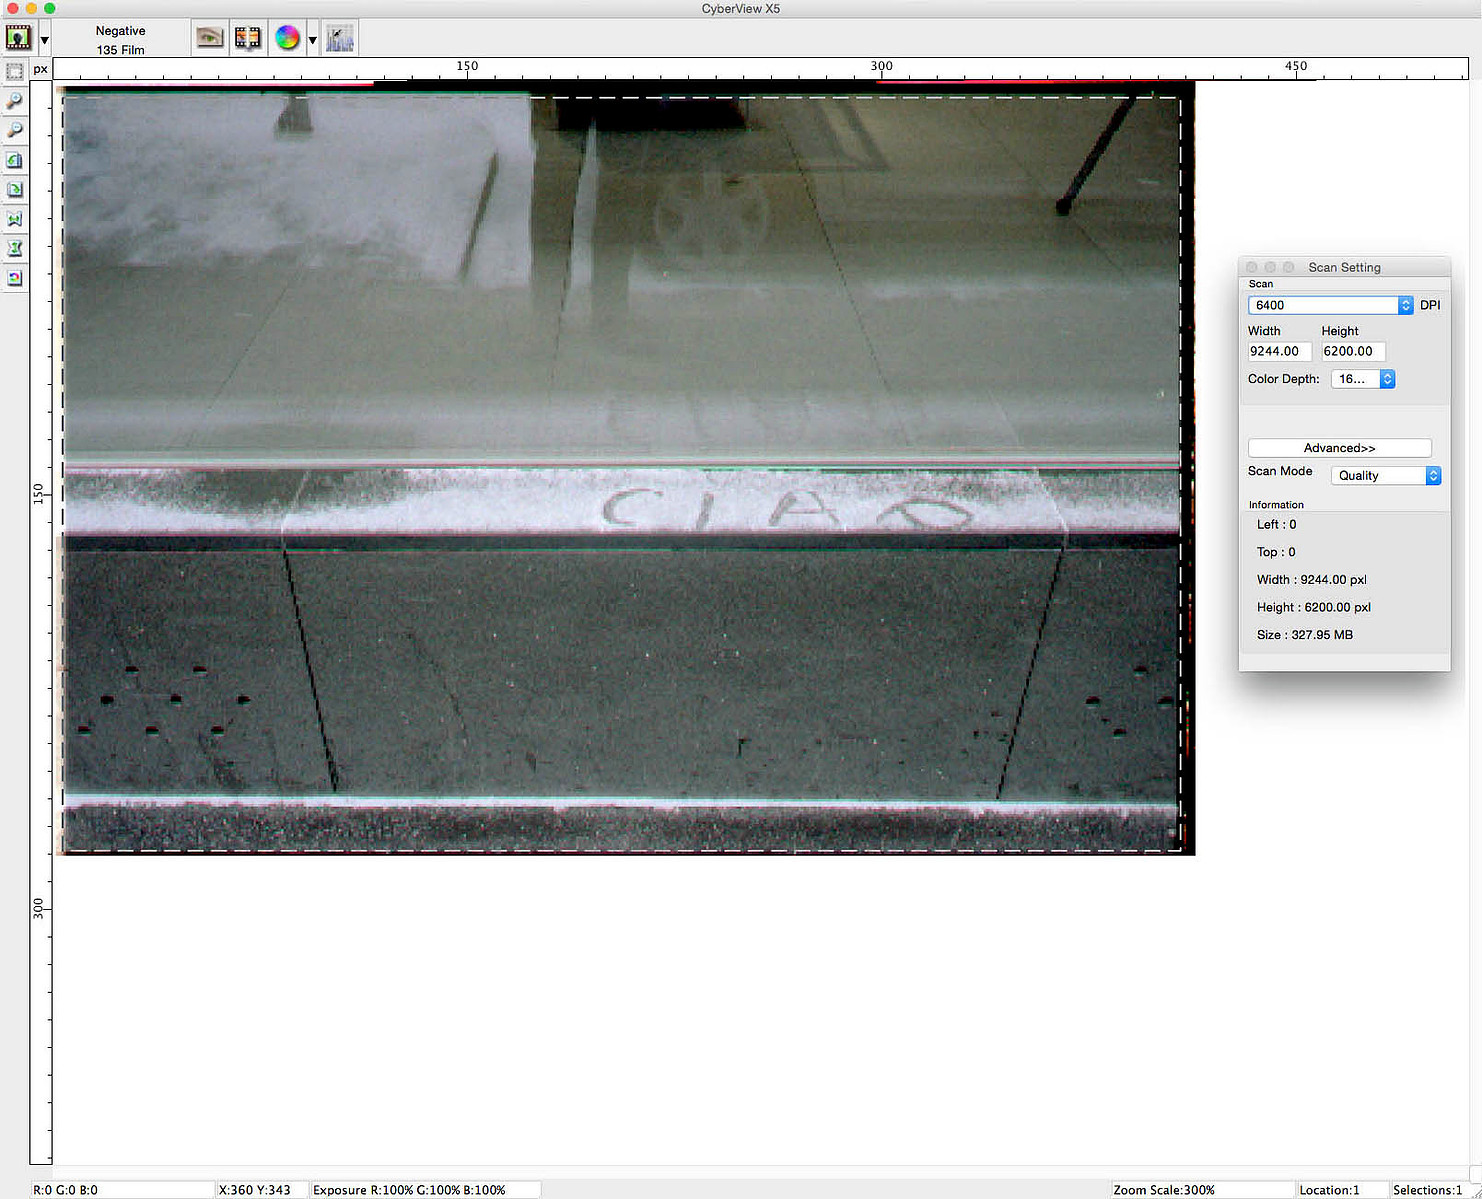Open the Scan Mode Quality dropdown
This screenshot has height=1199, width=1482.
(x=1385, y=476)
